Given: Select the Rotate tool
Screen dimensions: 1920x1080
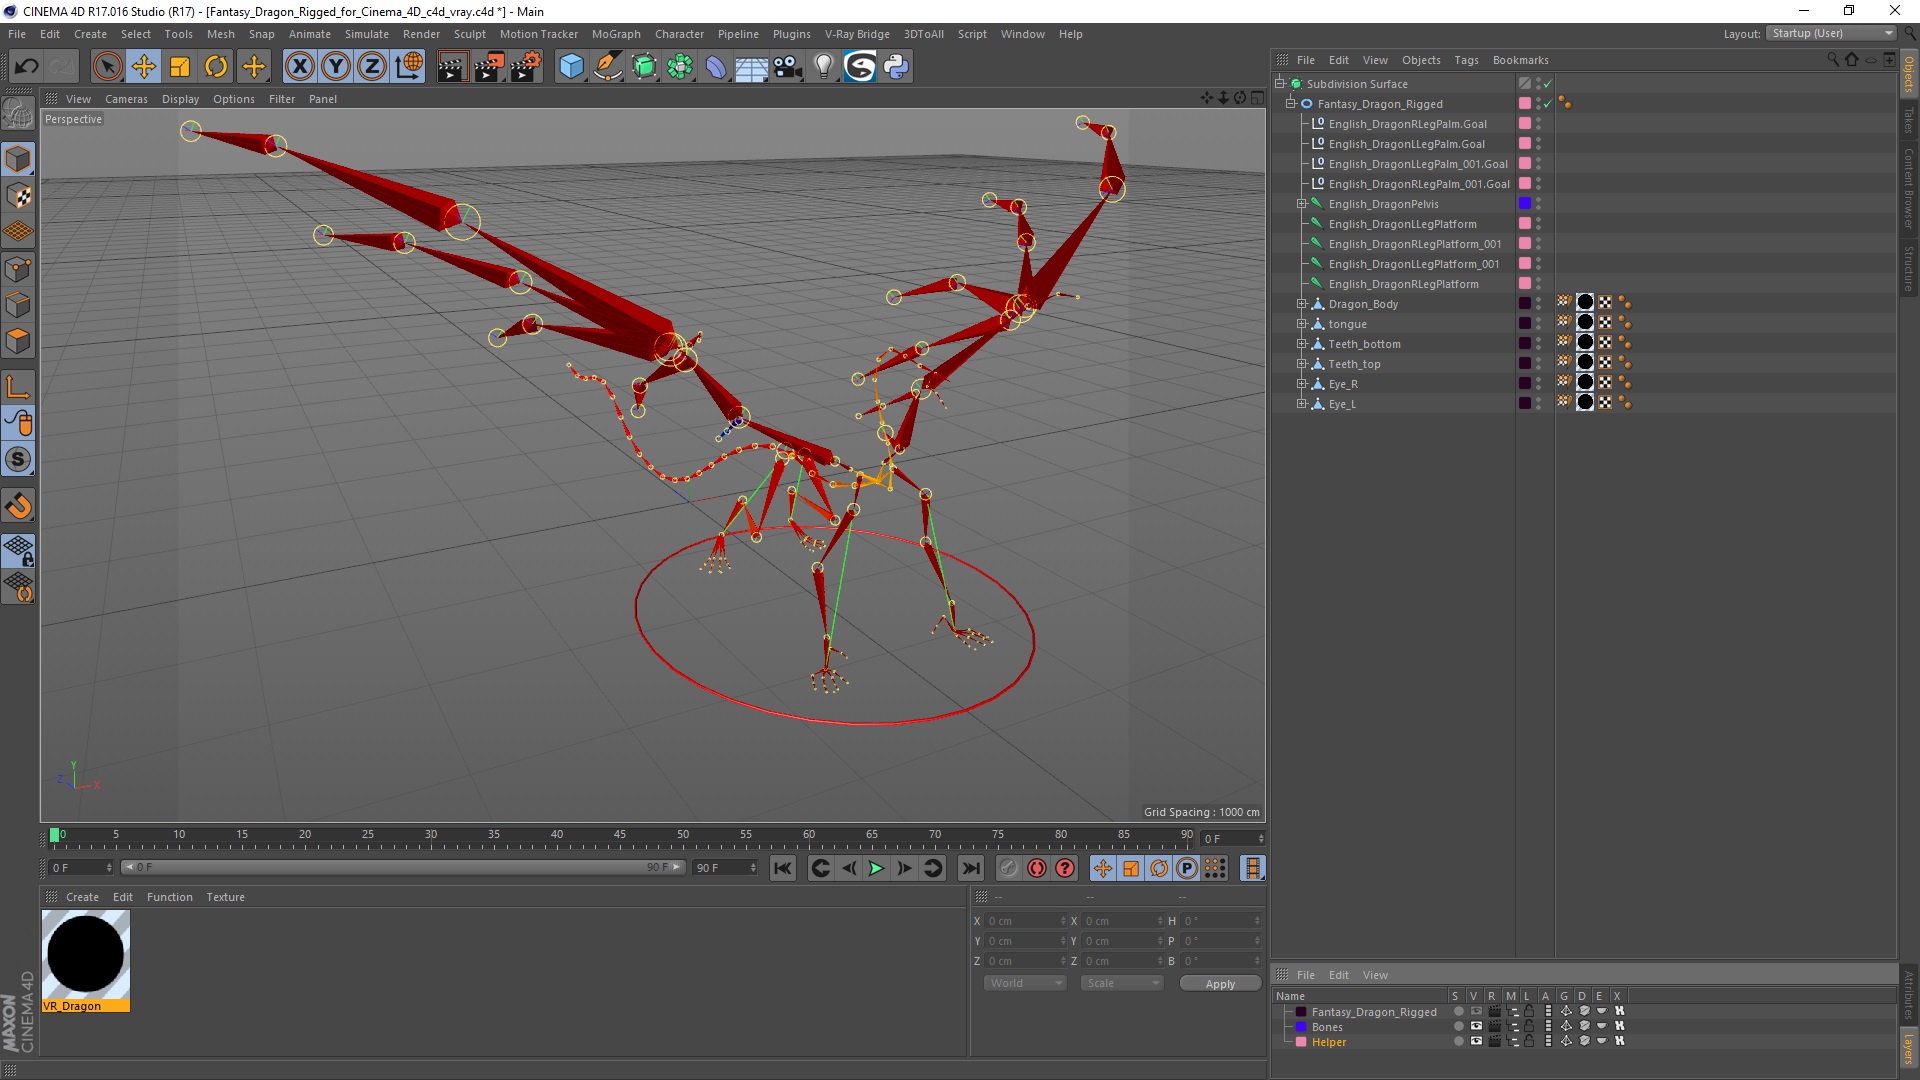Looking at the screenshot, I should pyautogui.click(x=216, y=67).
